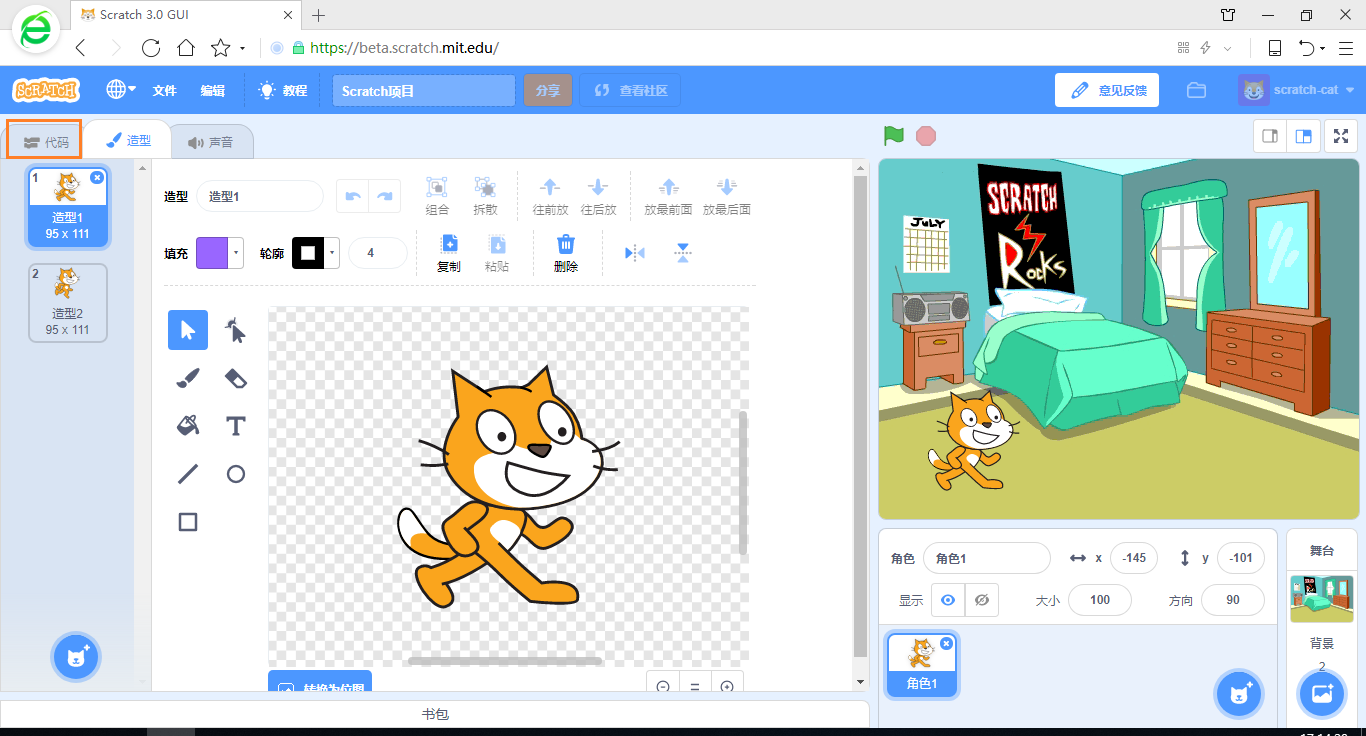Select the 角色1 sprite thumbnail
Screen dimensions: 1366x736
pos(921,664)
